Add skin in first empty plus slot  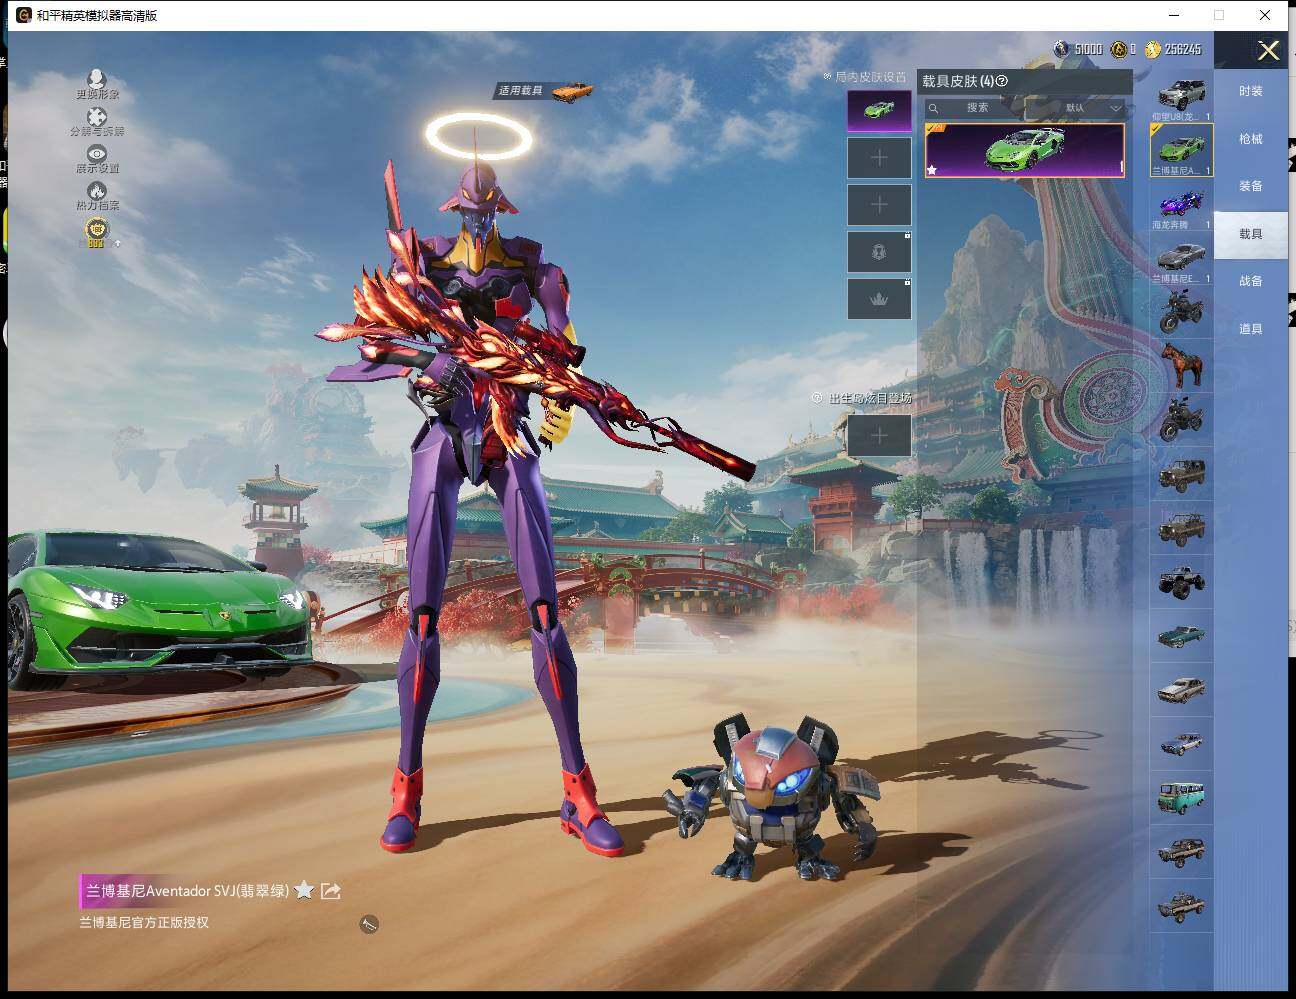tap(879, 158)
